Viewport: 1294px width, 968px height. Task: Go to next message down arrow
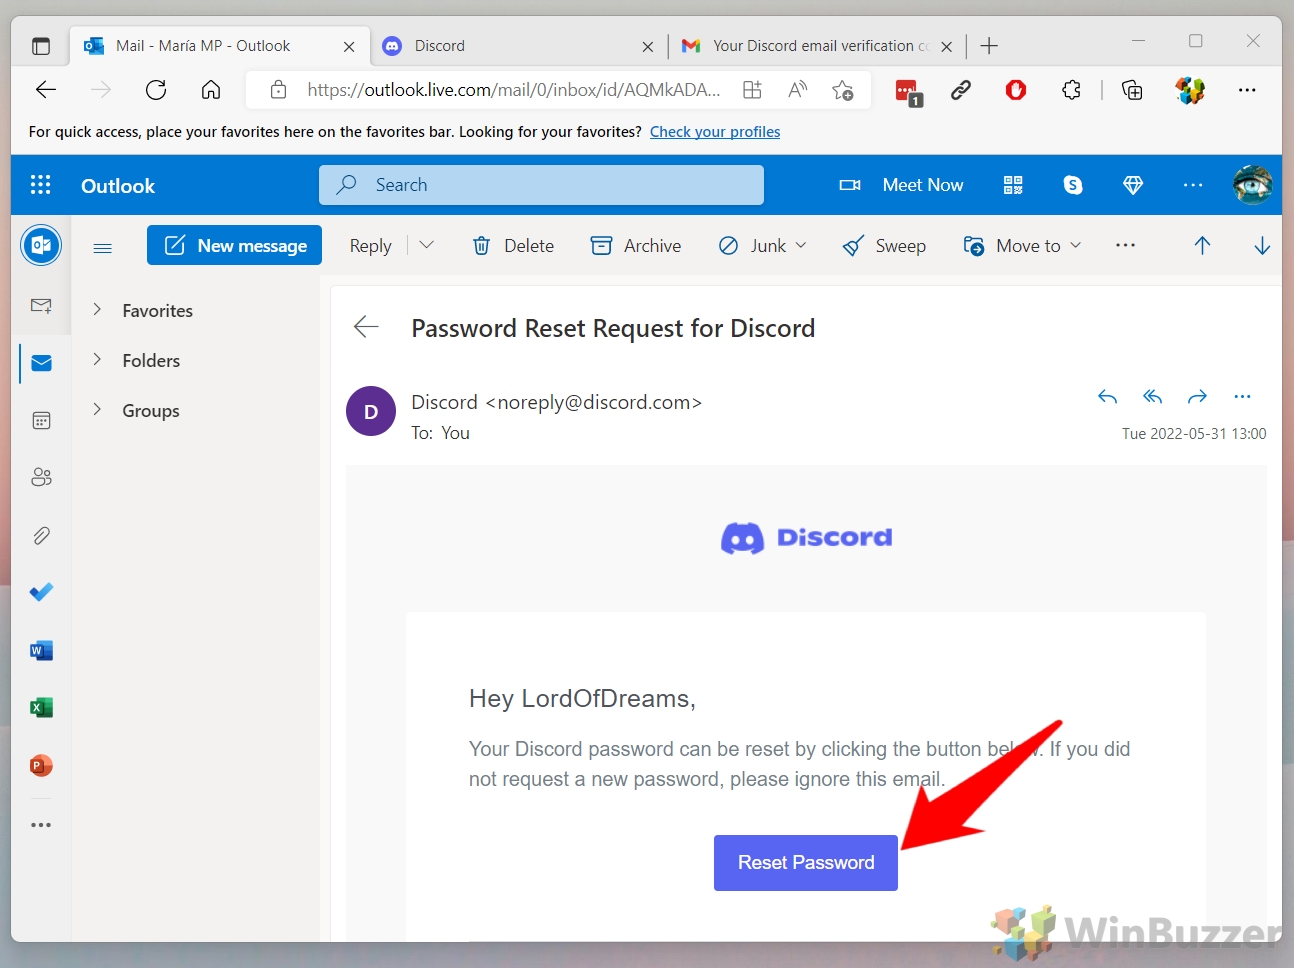click(x=1262, y=245)
